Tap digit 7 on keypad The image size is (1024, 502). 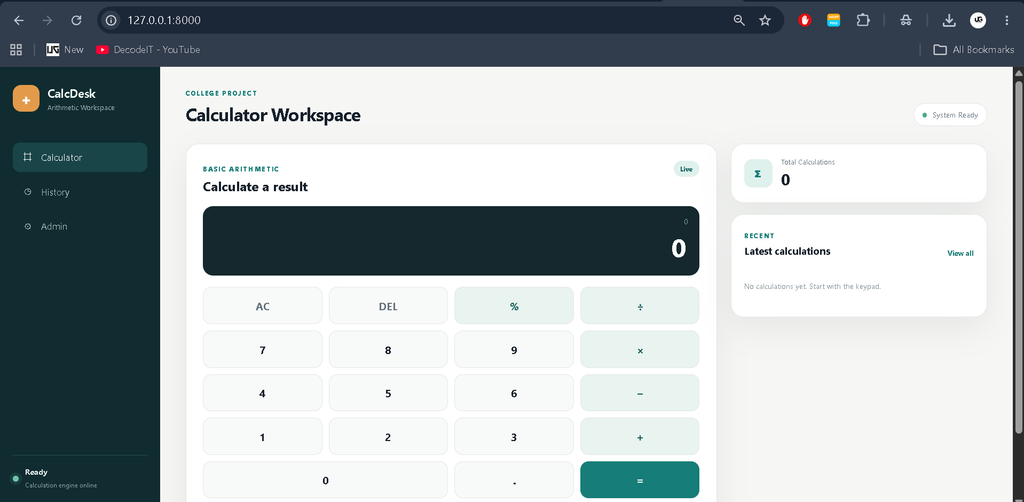click(263, 350)
